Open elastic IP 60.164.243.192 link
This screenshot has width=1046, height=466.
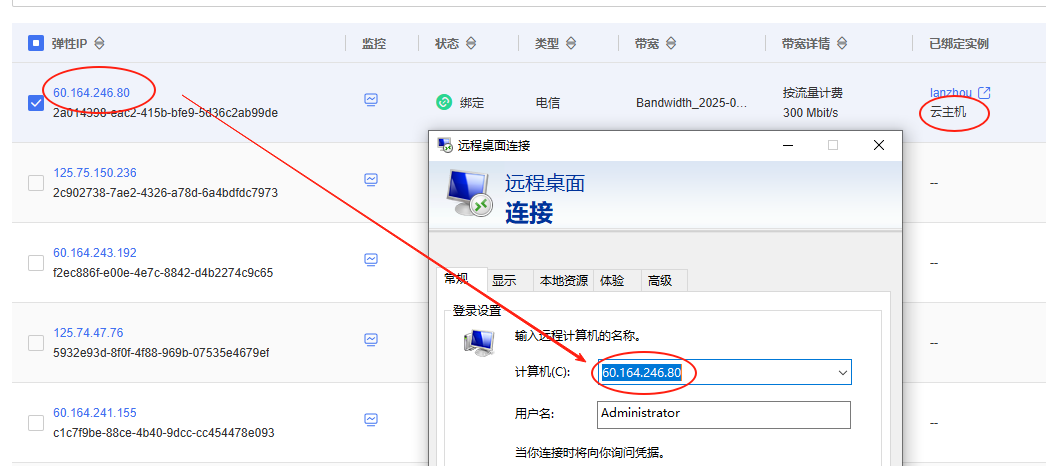click(x=95, y=253)
